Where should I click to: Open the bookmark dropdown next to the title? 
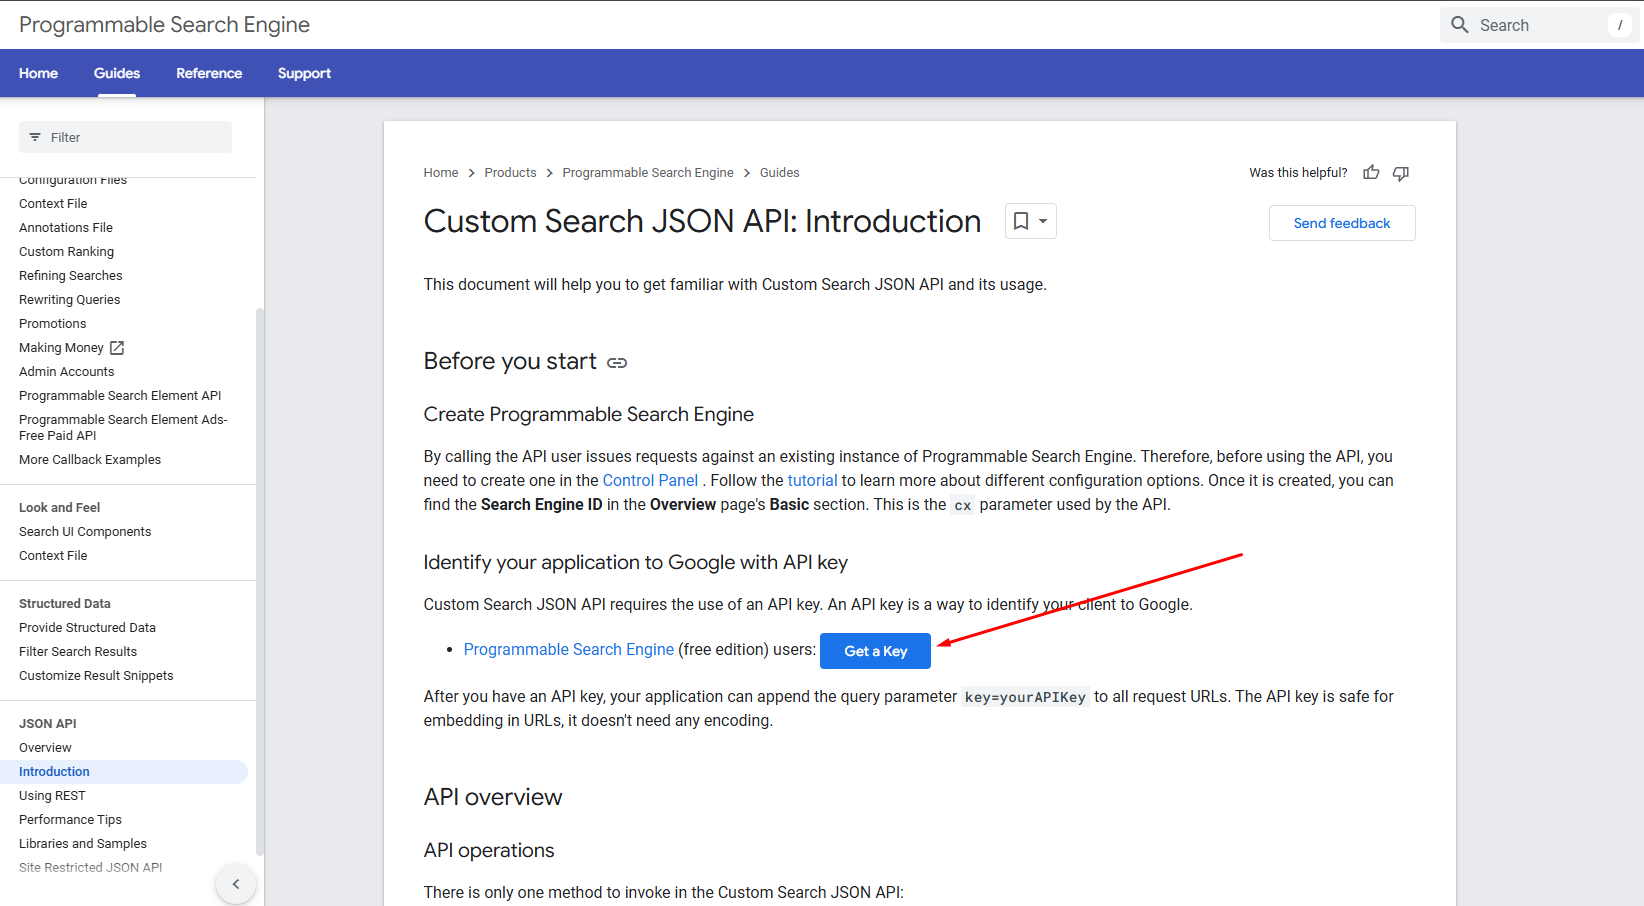click(x=1031, y=221)
